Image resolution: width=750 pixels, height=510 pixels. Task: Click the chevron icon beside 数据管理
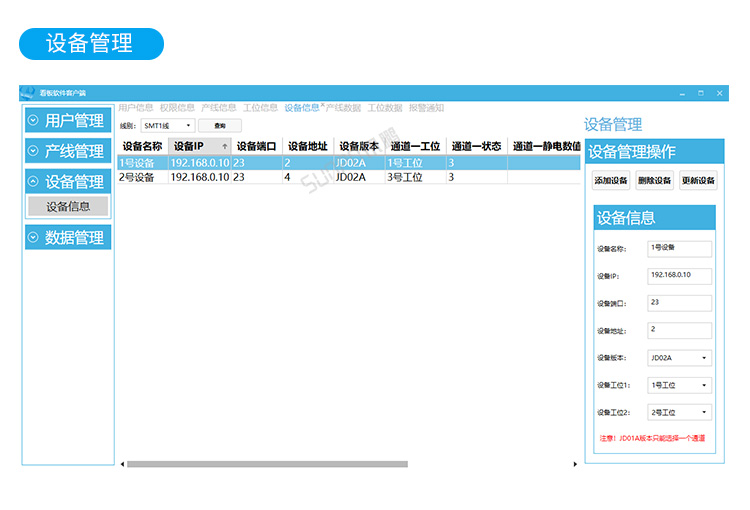pos(33,238)
